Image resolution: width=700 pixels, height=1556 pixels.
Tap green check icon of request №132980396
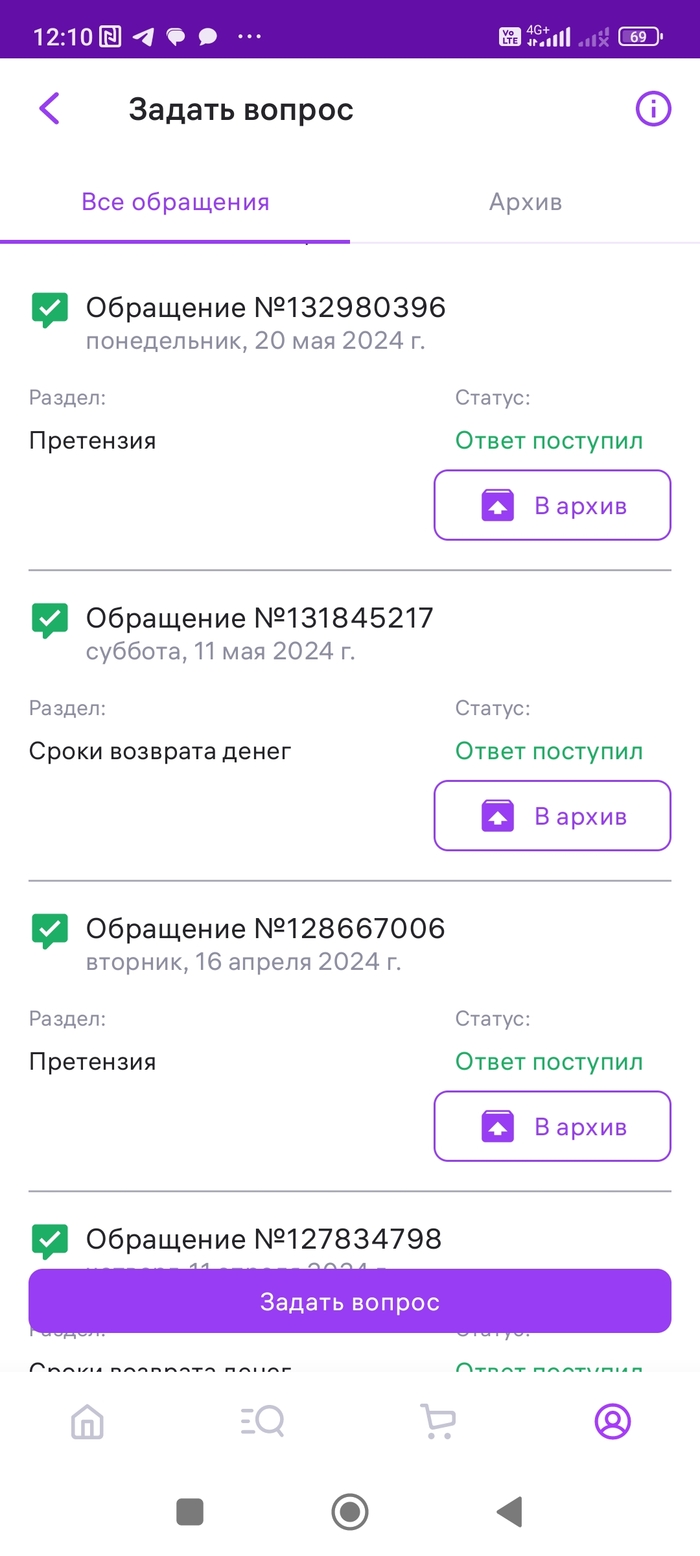[49, 310]
